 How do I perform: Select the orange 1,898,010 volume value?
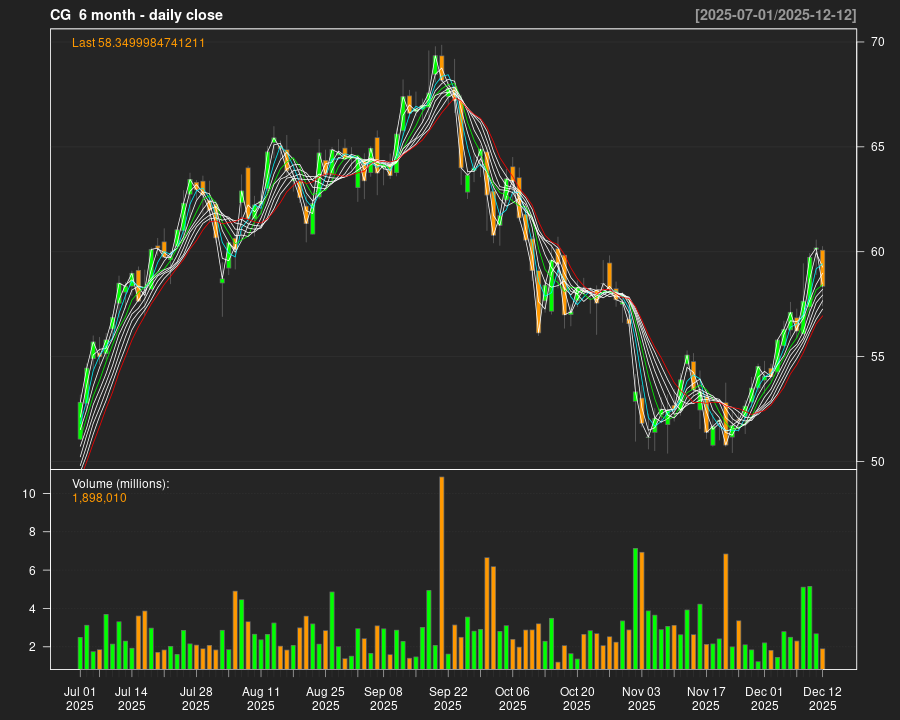point(99,498)
